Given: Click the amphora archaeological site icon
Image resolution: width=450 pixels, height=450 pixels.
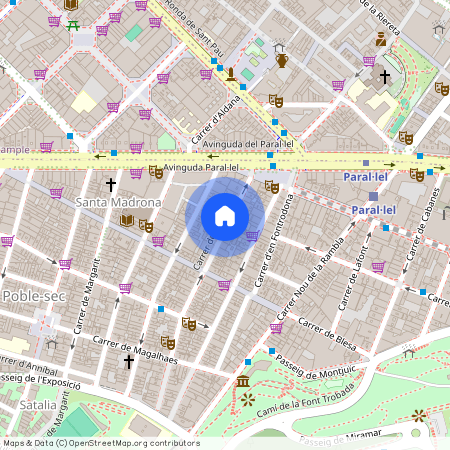Looking at the screenshot, I should pyautogui.click(x=282, y=61).
